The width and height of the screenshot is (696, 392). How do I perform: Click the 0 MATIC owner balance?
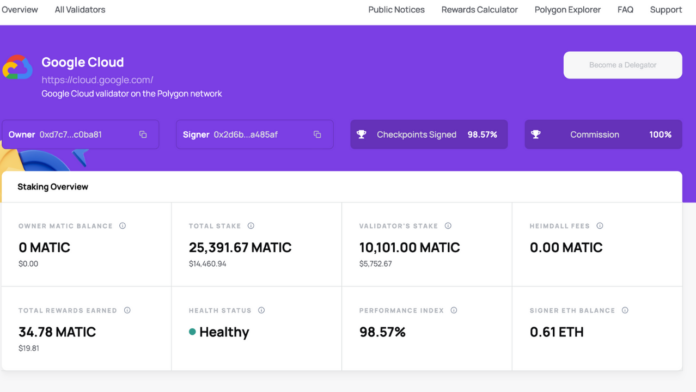click(x=44, y=247)
